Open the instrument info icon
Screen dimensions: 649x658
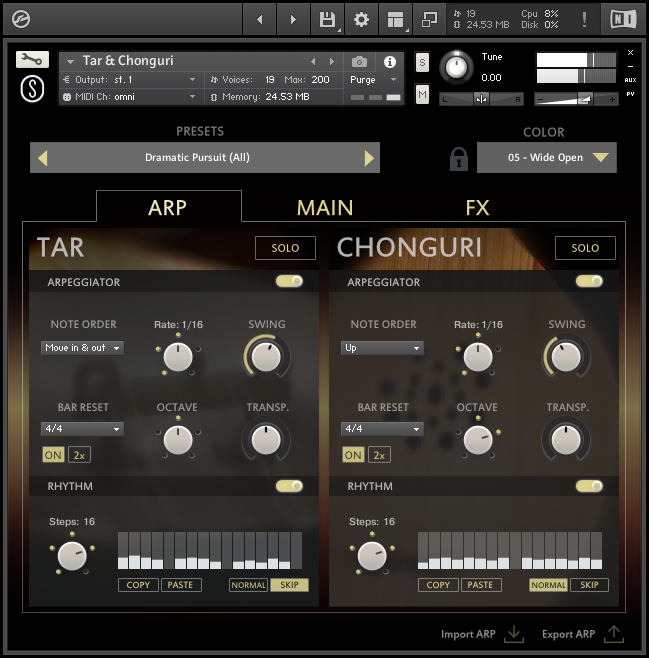390,62
